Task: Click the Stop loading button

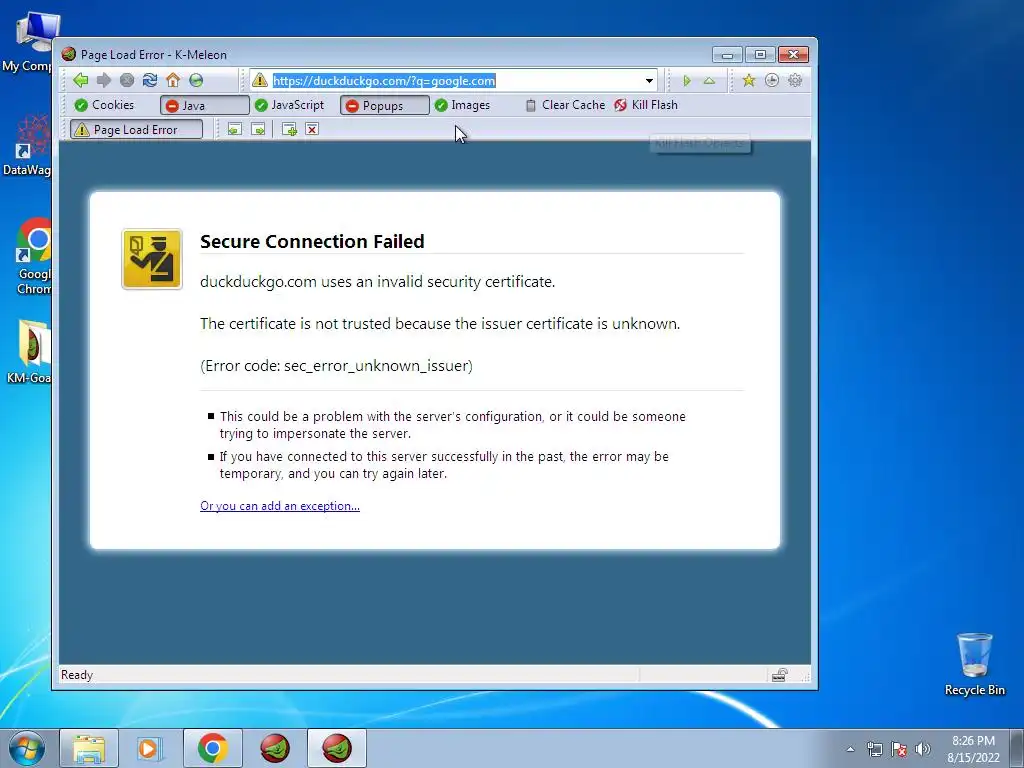Action: coord(127,80)
